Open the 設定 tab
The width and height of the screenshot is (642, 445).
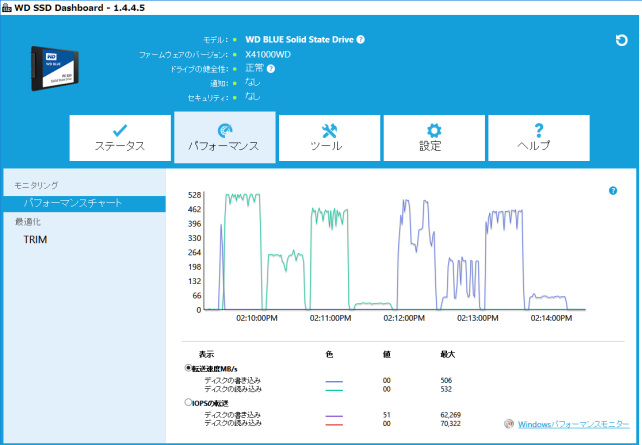point(434,138)
